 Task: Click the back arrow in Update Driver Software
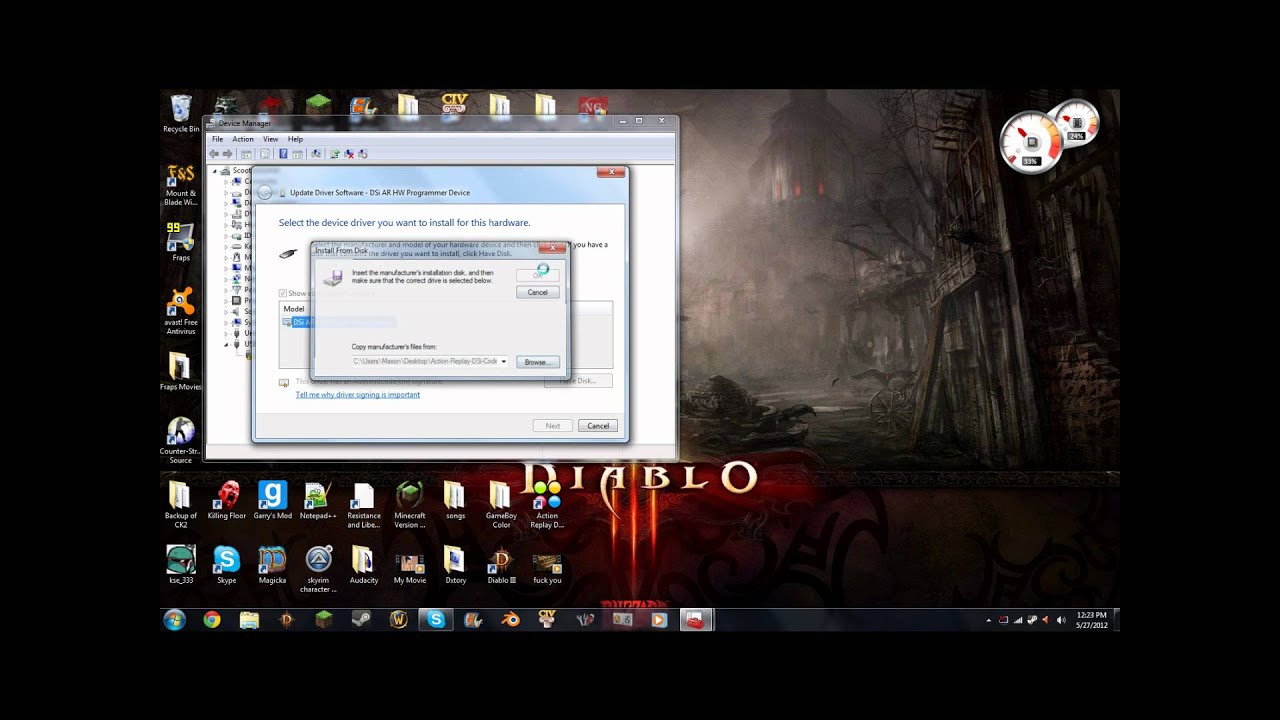point(265,192)
